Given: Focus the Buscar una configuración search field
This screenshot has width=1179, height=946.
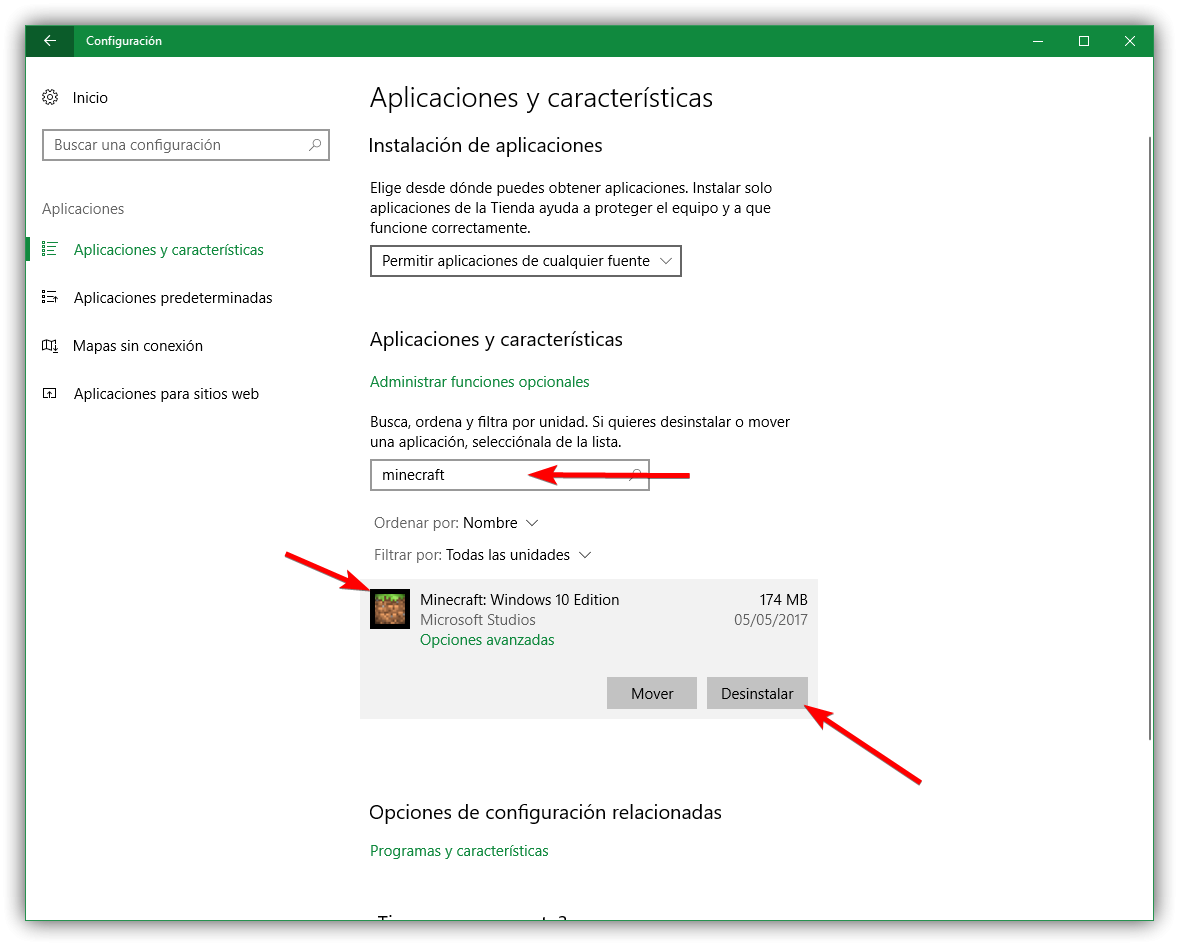Looking at the screenshot, I should pyautogui.click(x=186, y=145).
